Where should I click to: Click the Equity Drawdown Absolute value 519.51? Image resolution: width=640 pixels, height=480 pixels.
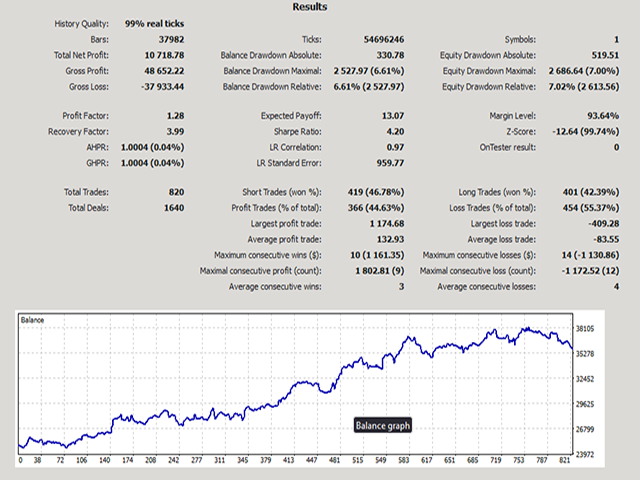(605, 55)
